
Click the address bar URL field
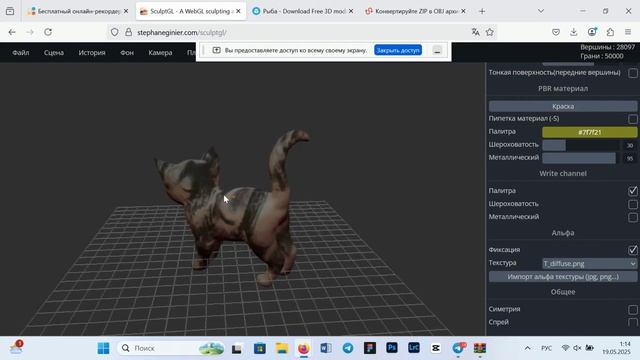[x=302, y=32]
